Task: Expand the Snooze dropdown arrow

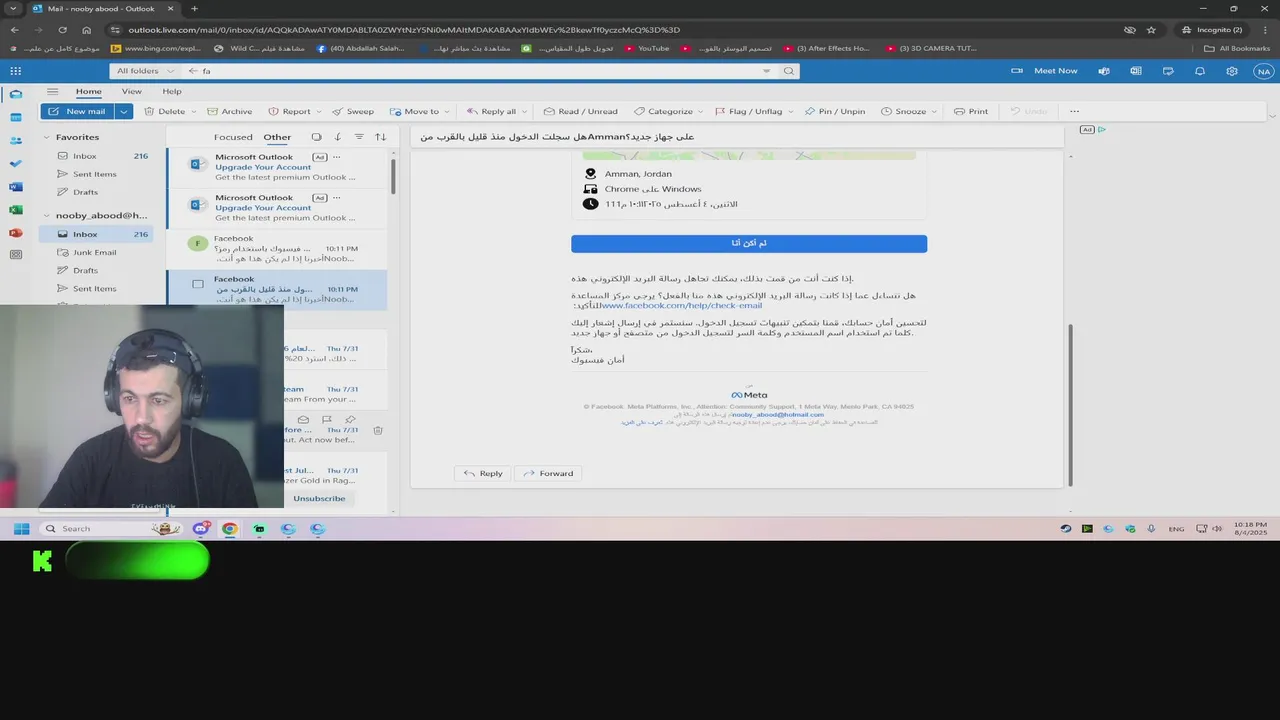Action: 935,111
